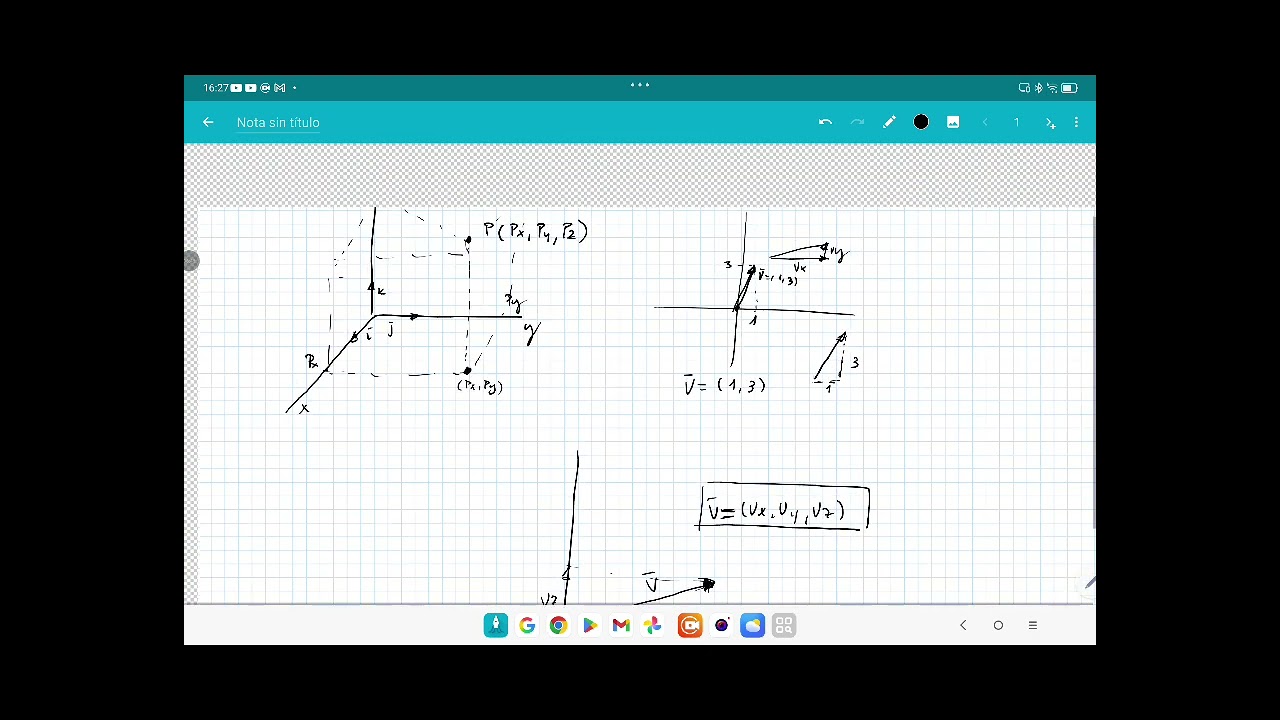Open the Play Store from dock
This screenshot has height=720, width=1280.
[590, 625]
